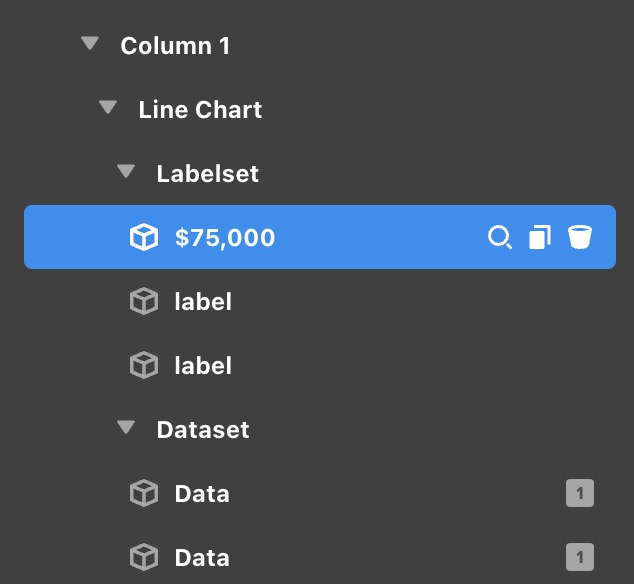Duplicate the $75,000 label item
The image size is (634, 584).
pyautogui.click(x=540, y=237)
